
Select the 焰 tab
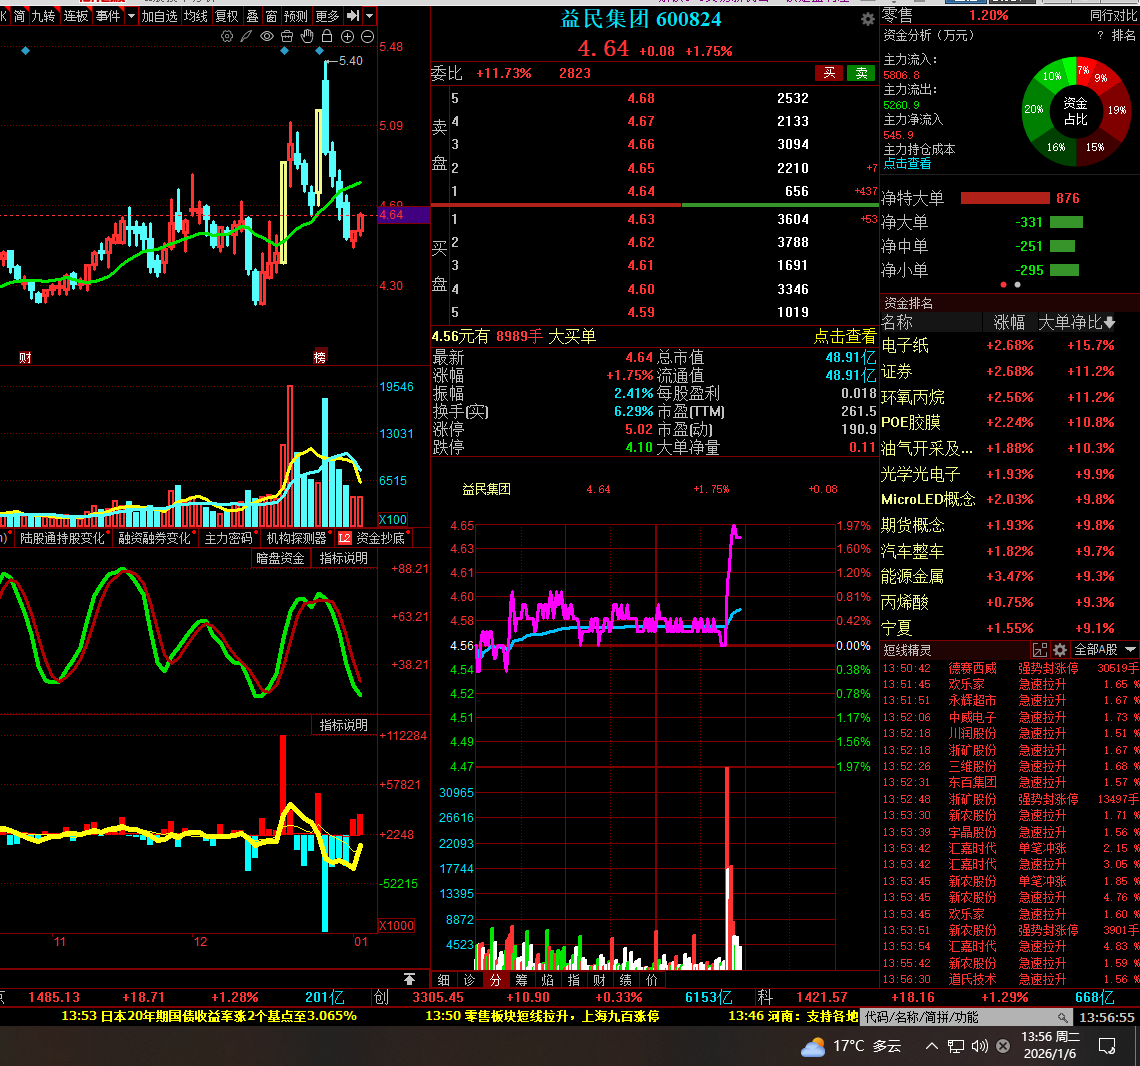pyautogui.click(x=547, y=980)
